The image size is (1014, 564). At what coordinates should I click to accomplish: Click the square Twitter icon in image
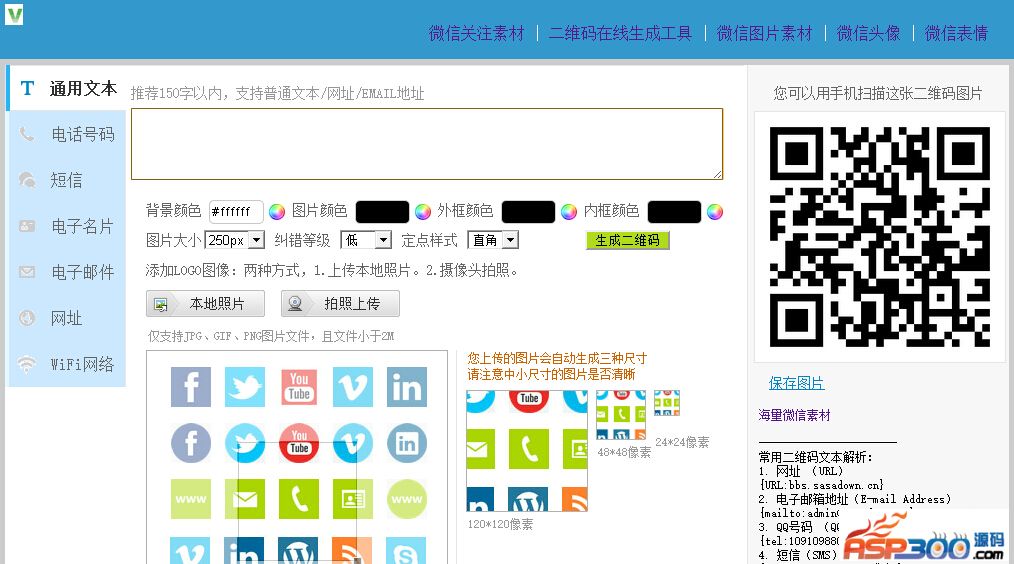point(245,387)
